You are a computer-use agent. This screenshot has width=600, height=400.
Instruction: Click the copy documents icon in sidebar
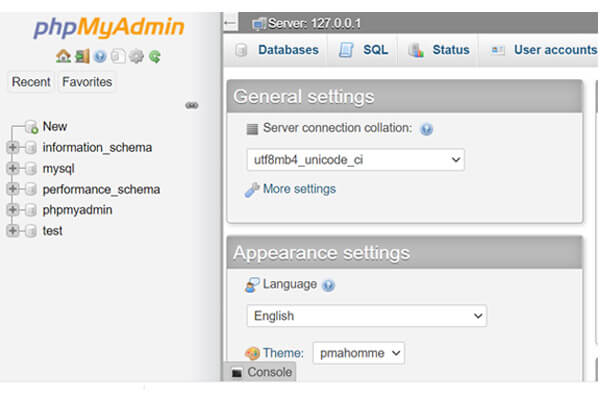[118, 57]
